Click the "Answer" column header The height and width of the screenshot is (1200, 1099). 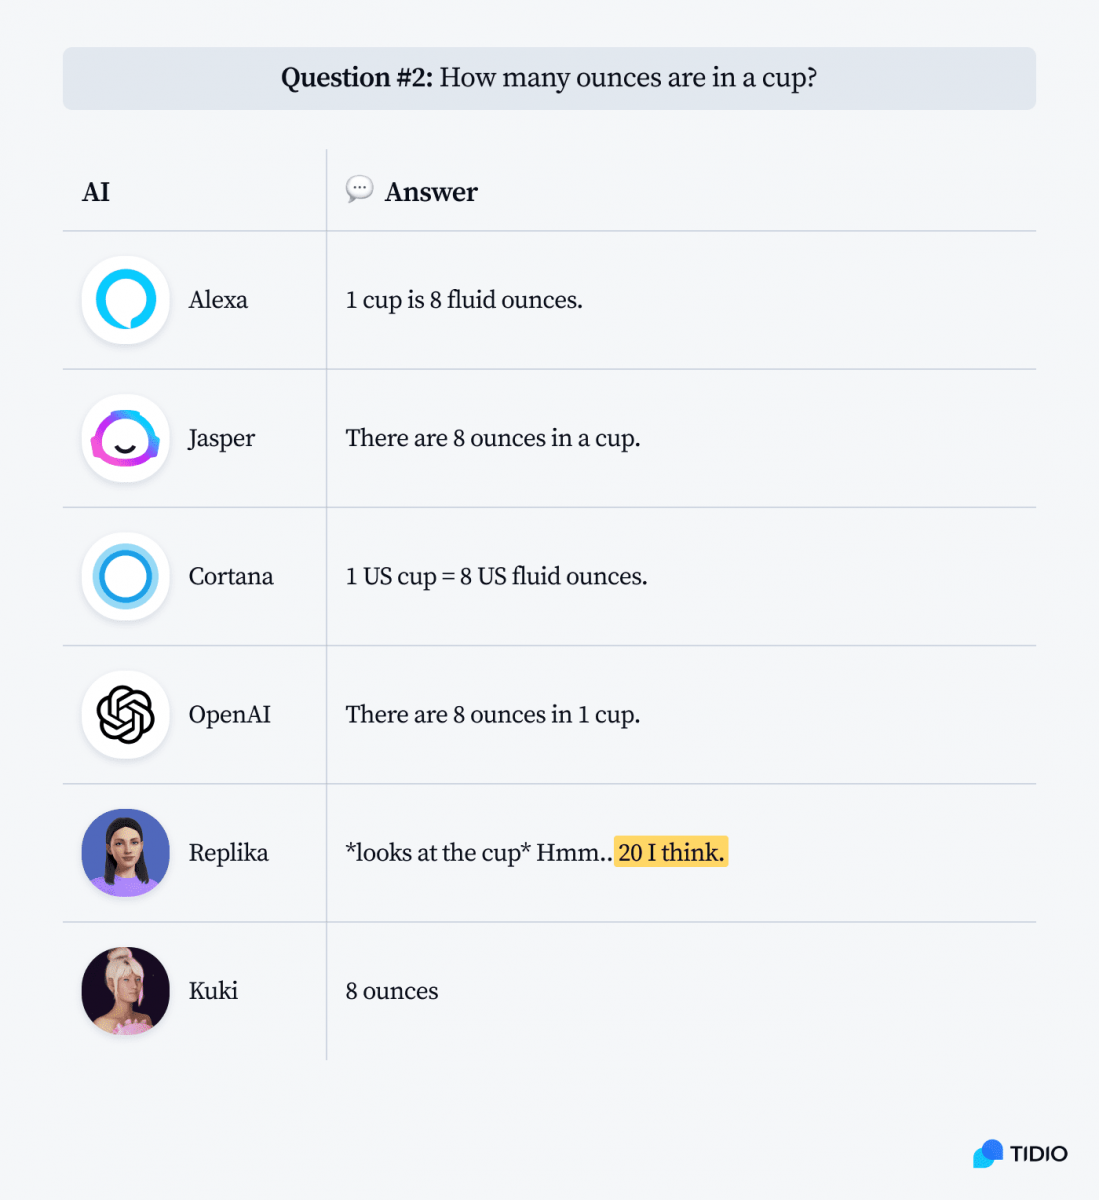pos(431,192)
